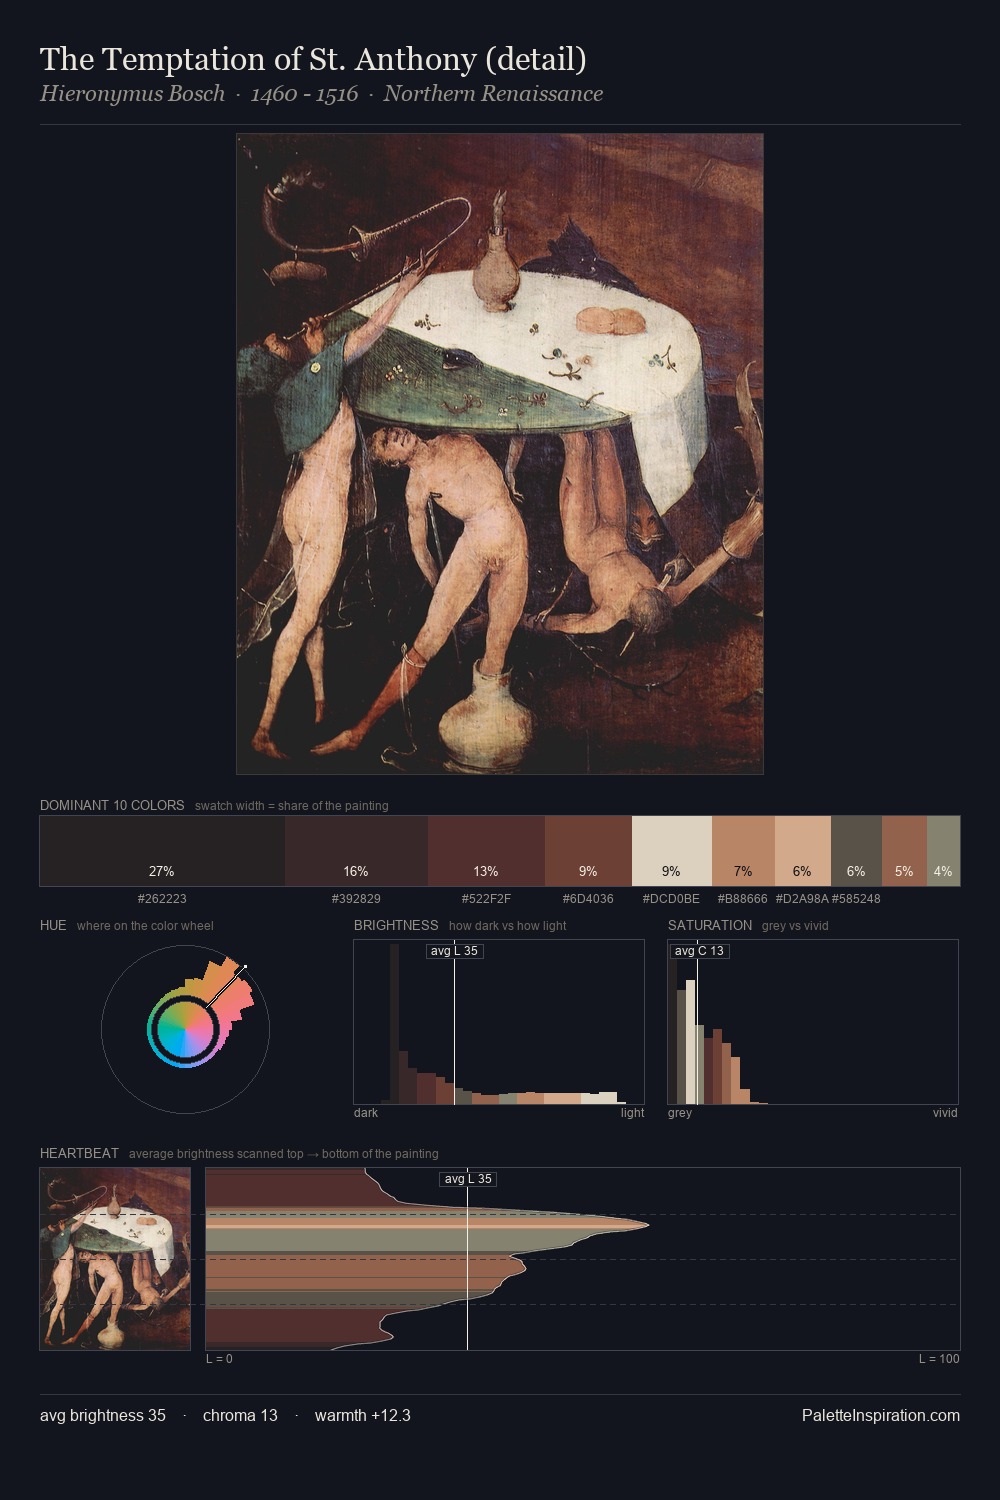Pick the 6% peach swatch above #D2A98A

click(803, 851)
